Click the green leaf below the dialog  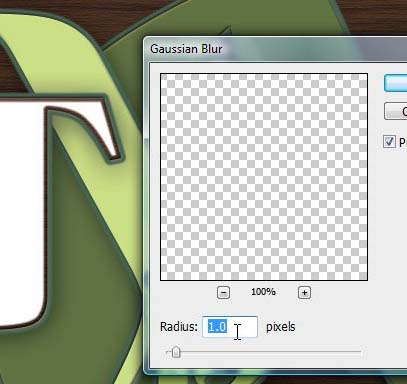(x=207, y=379)
